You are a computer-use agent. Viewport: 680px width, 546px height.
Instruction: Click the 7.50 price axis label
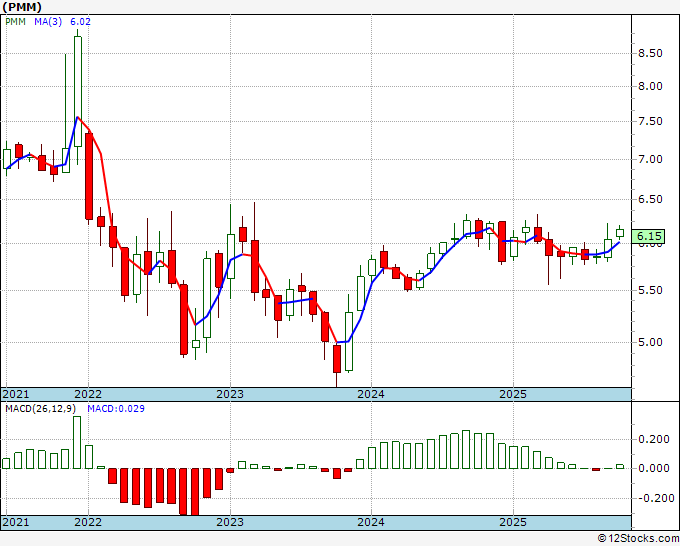pos(650,121)
